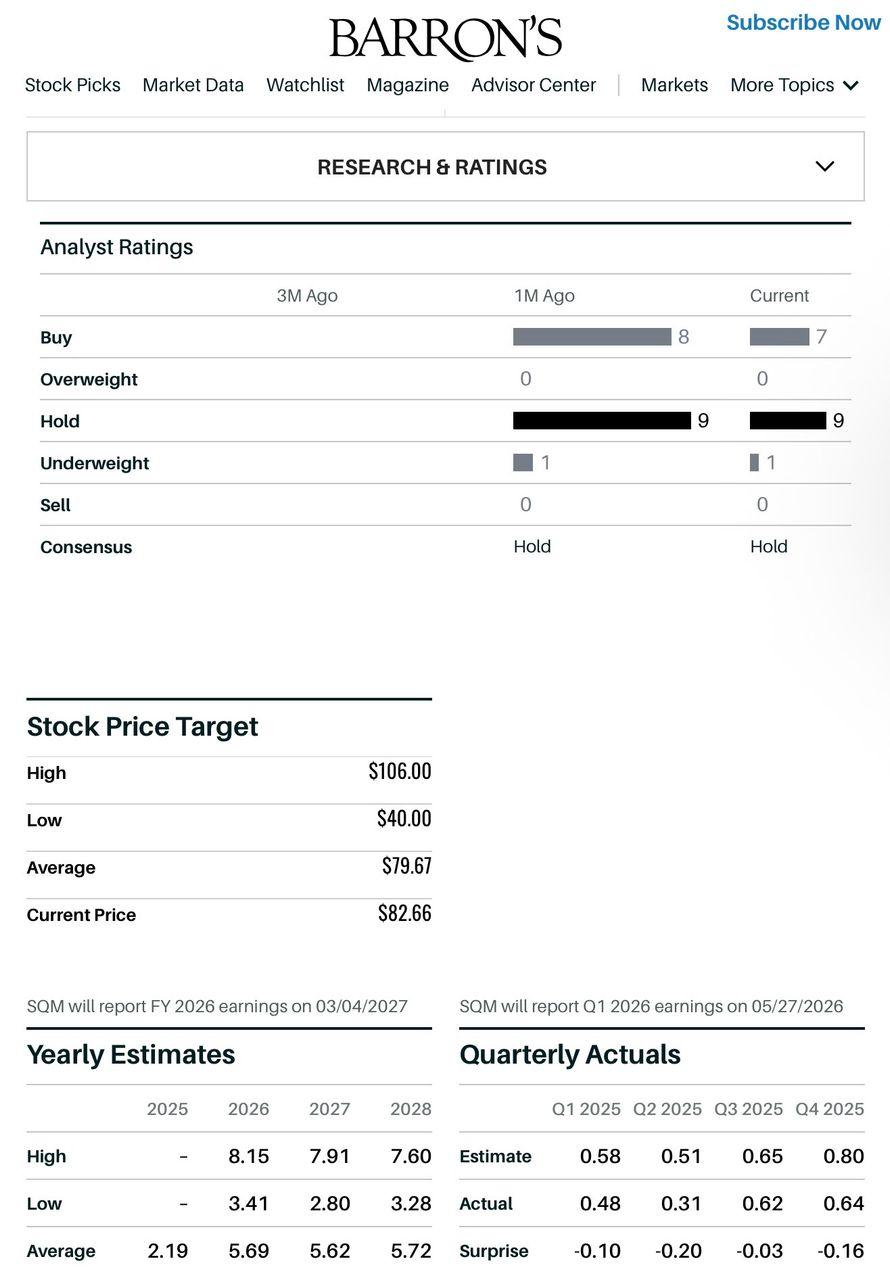Open the Stock Picks section
This screenshot has height=1280, width=890.
click(72, 85)
